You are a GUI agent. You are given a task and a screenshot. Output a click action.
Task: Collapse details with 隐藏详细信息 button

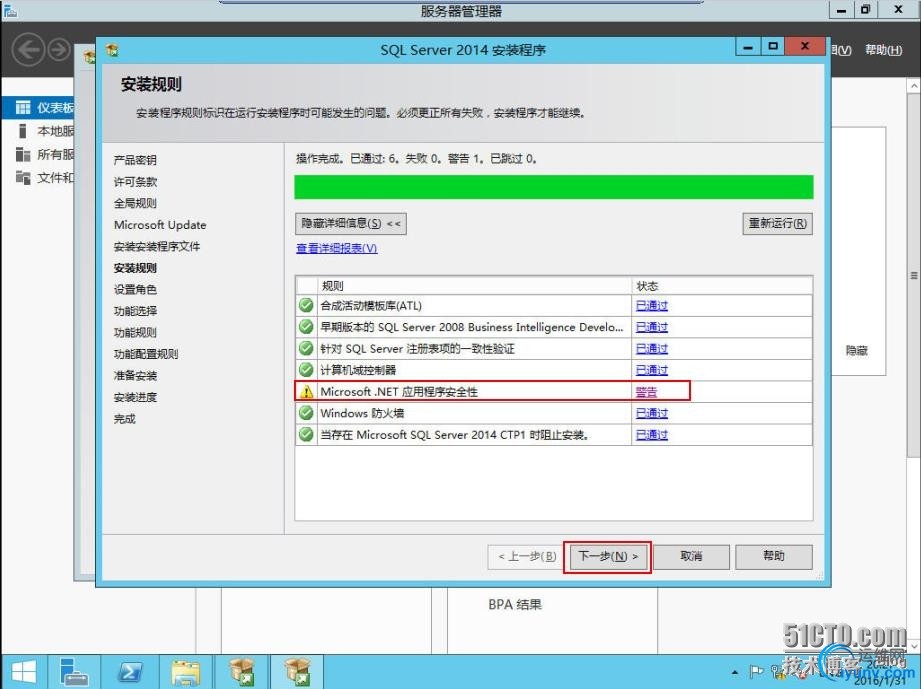[351, 224]
